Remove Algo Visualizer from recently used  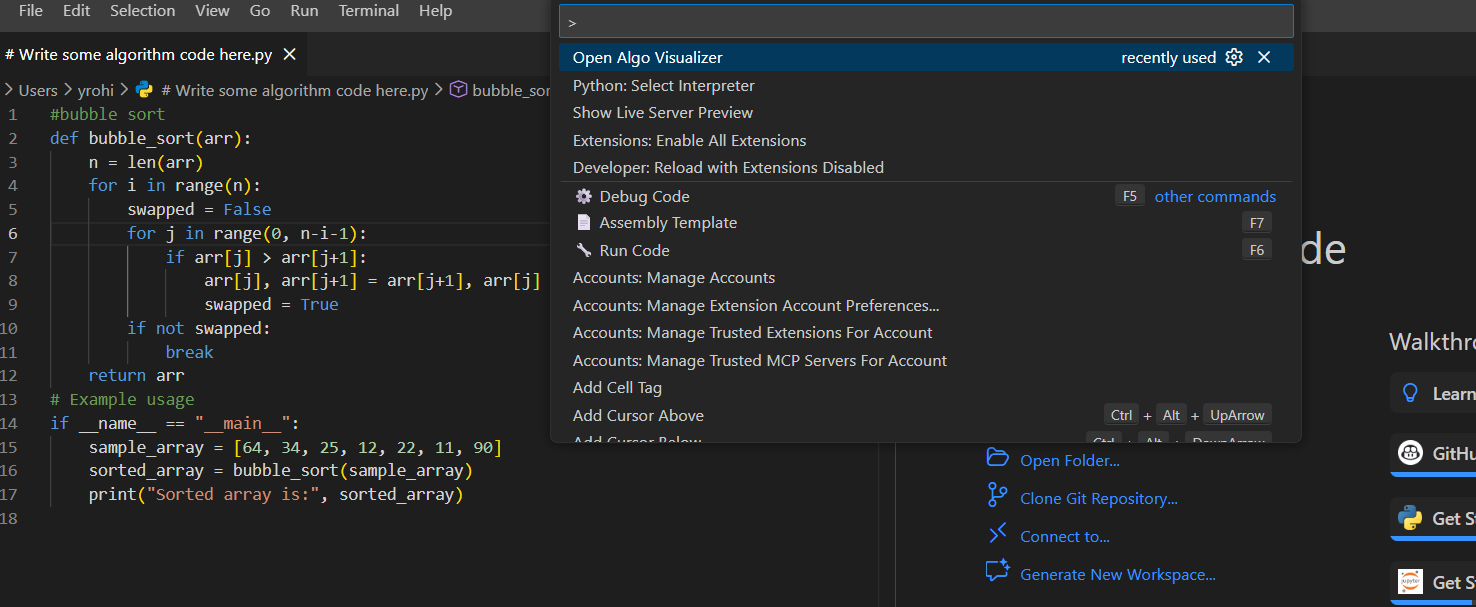click(x=1264, y=58)
